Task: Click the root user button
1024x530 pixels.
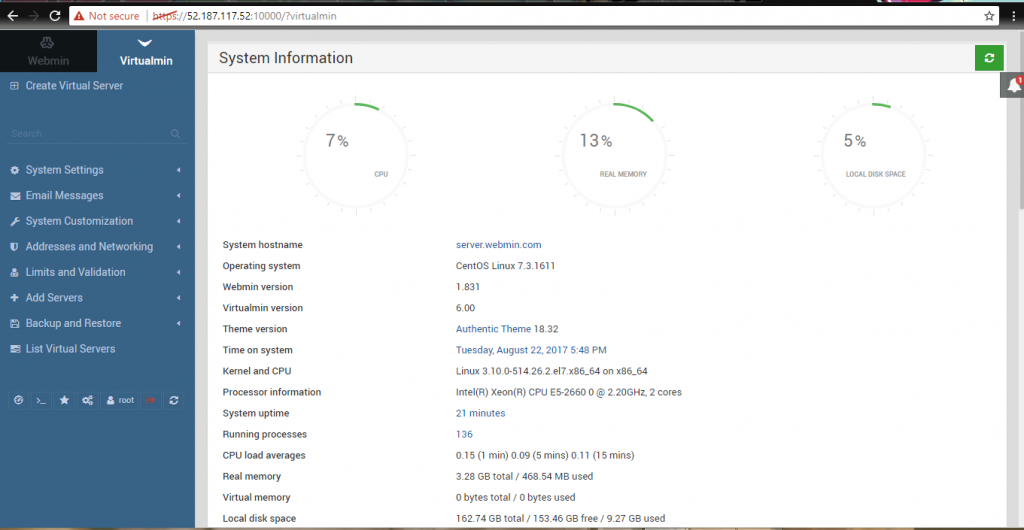Action: tap(120, 400)
